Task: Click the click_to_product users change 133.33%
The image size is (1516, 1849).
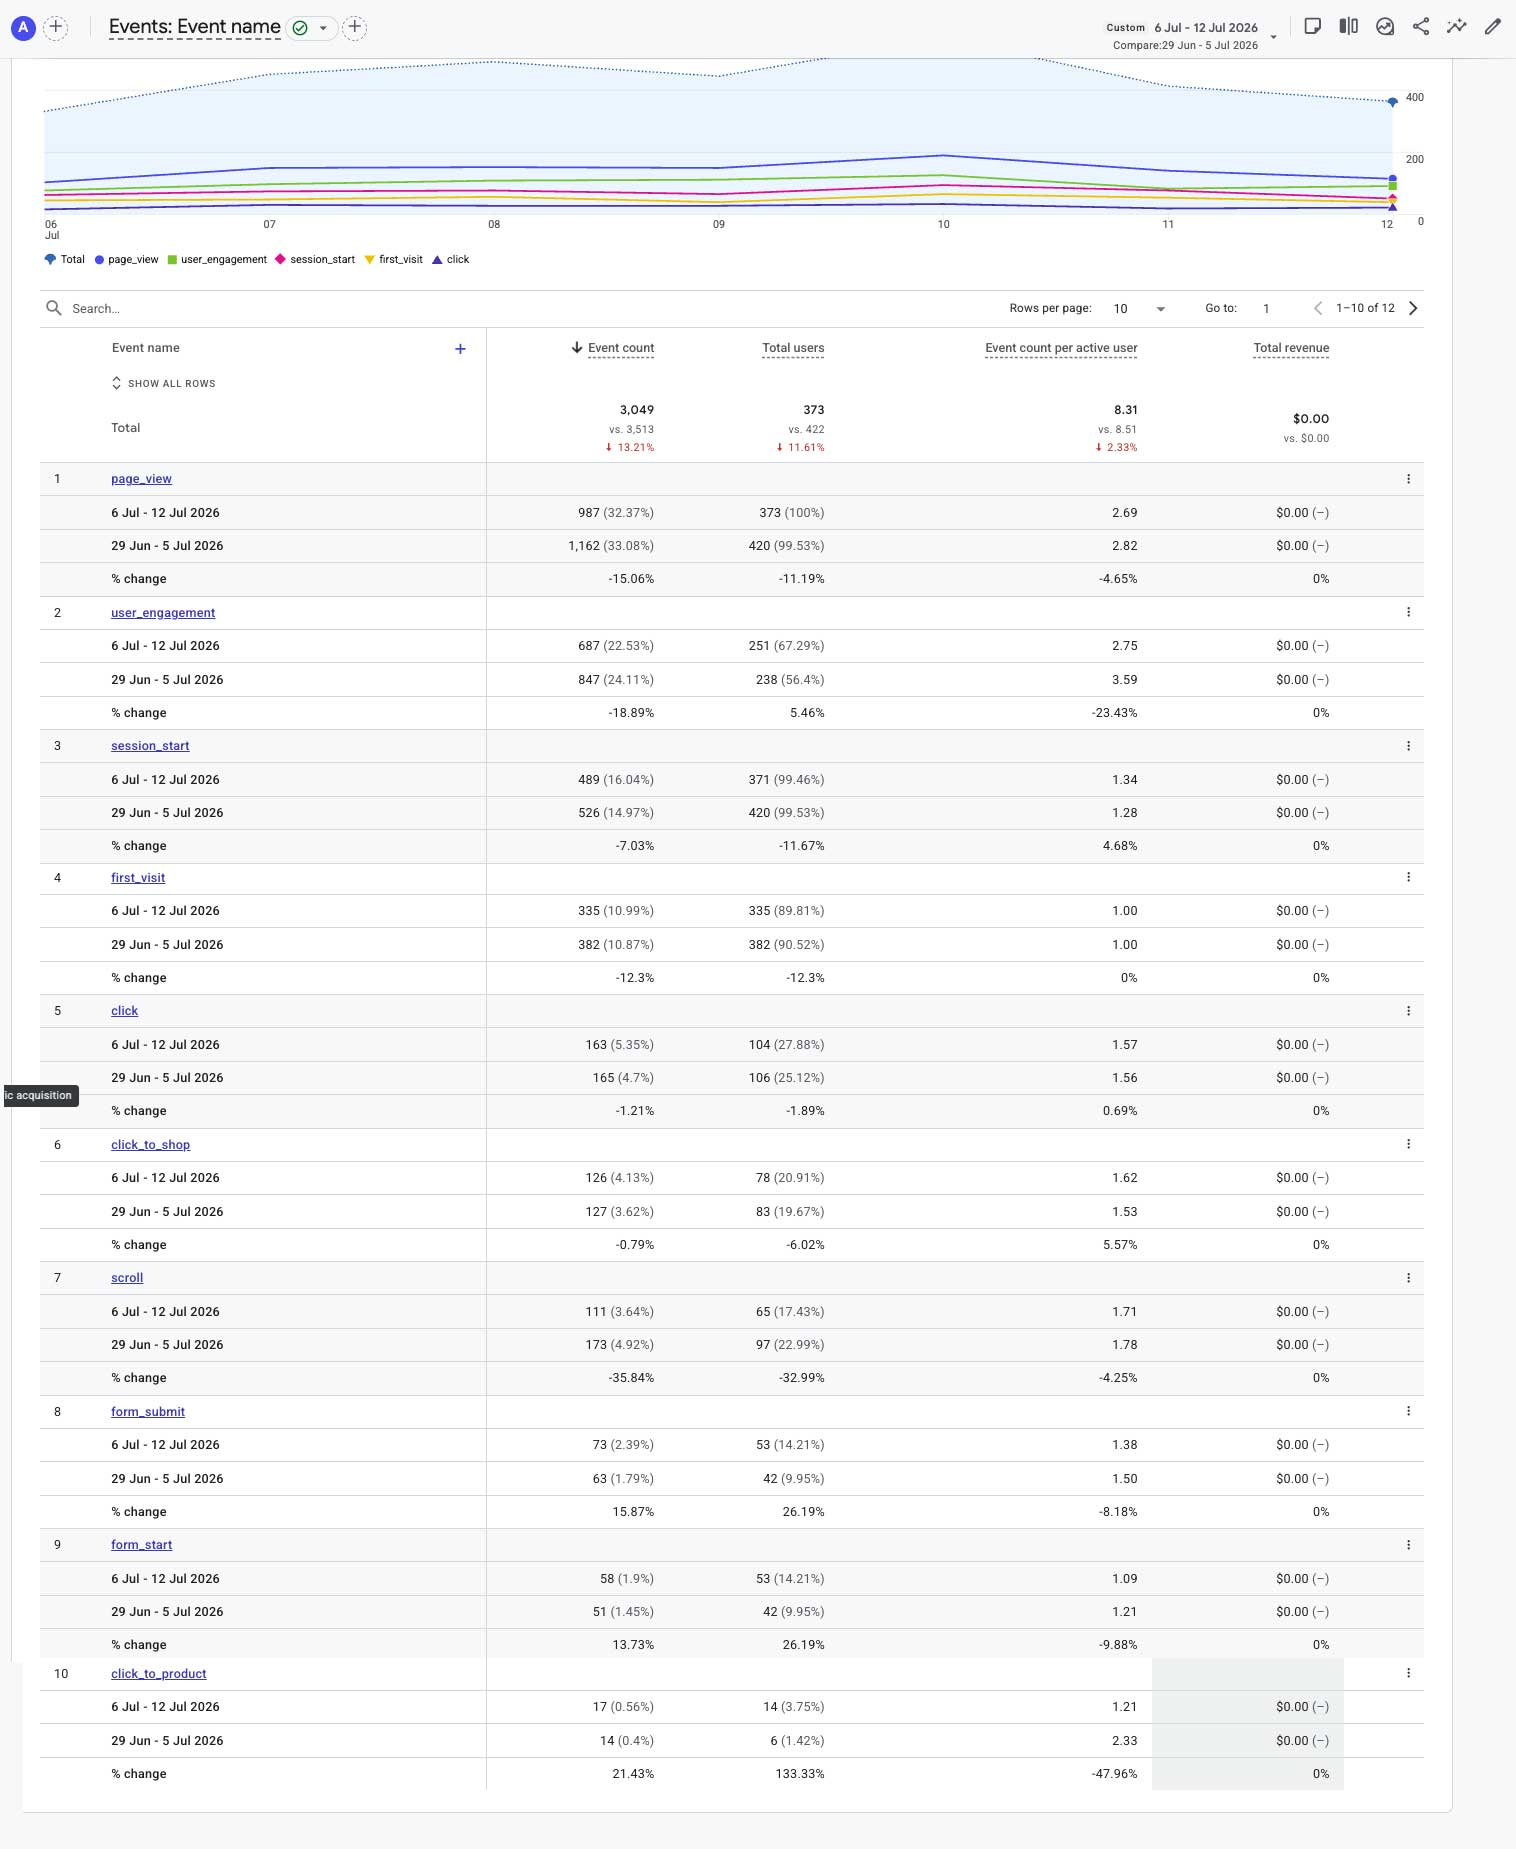Action: [x=800, y=1774]
